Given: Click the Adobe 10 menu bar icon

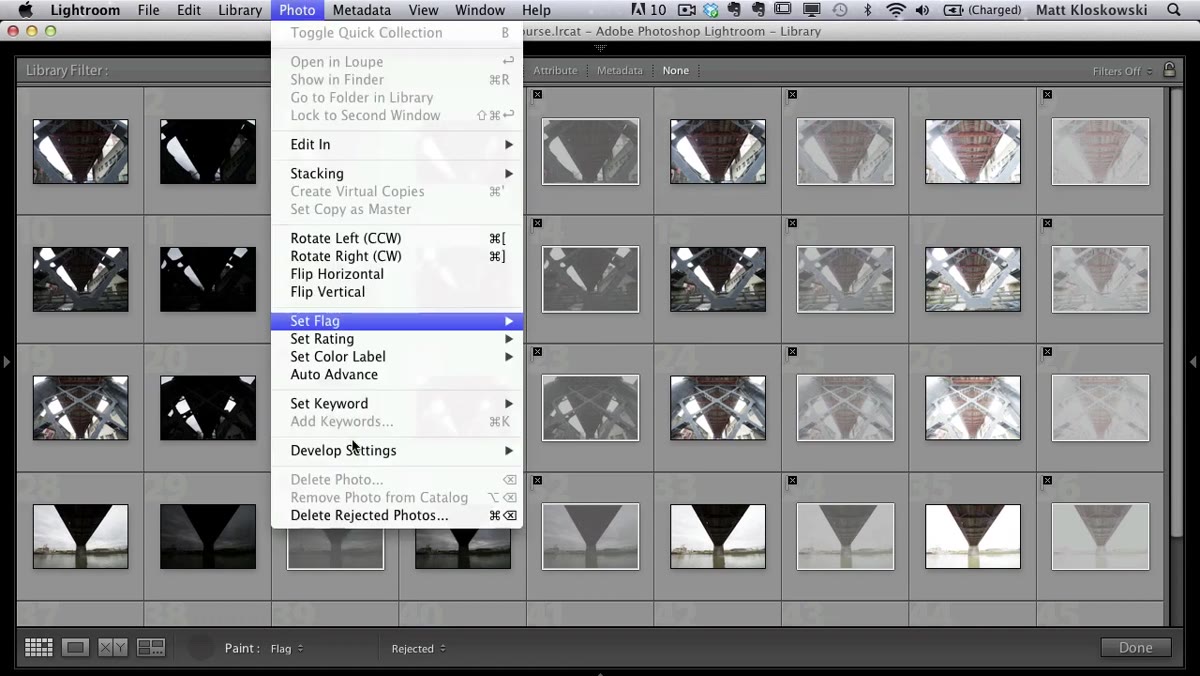Looking at the screenshot, I should [x=649, y=10].
